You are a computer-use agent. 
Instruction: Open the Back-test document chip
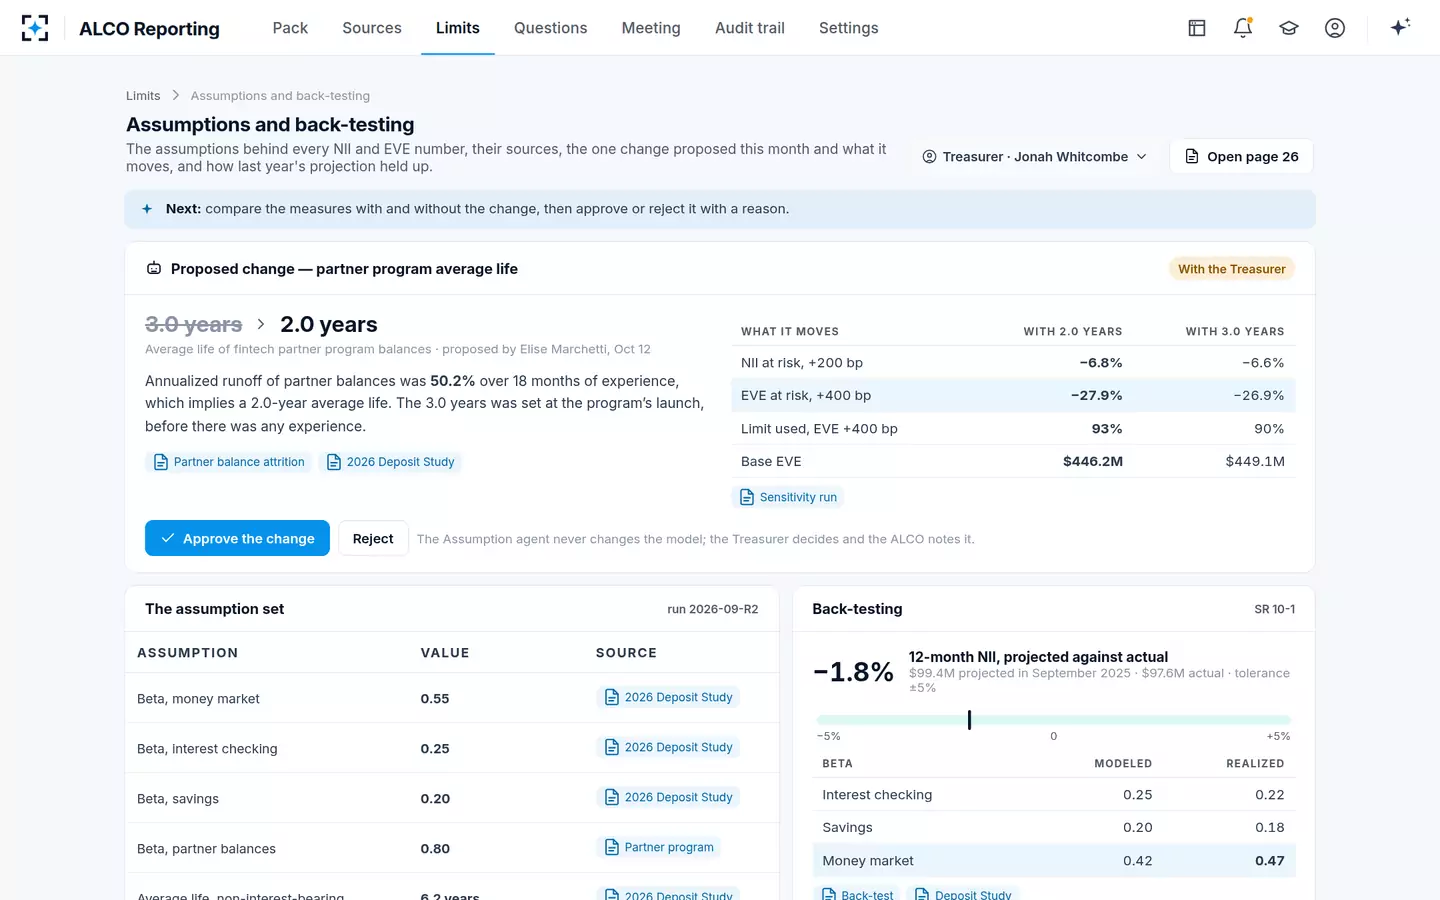point(857,893)
